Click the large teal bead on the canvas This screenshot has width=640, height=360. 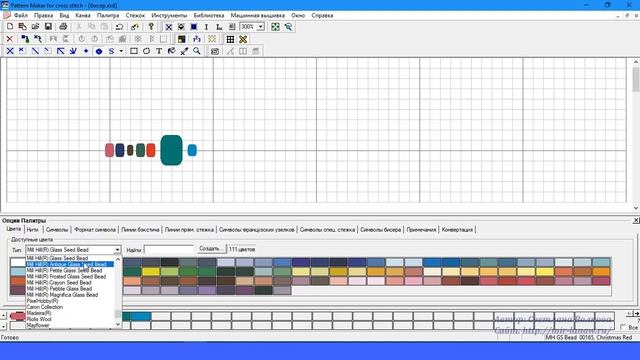[171, 150]
